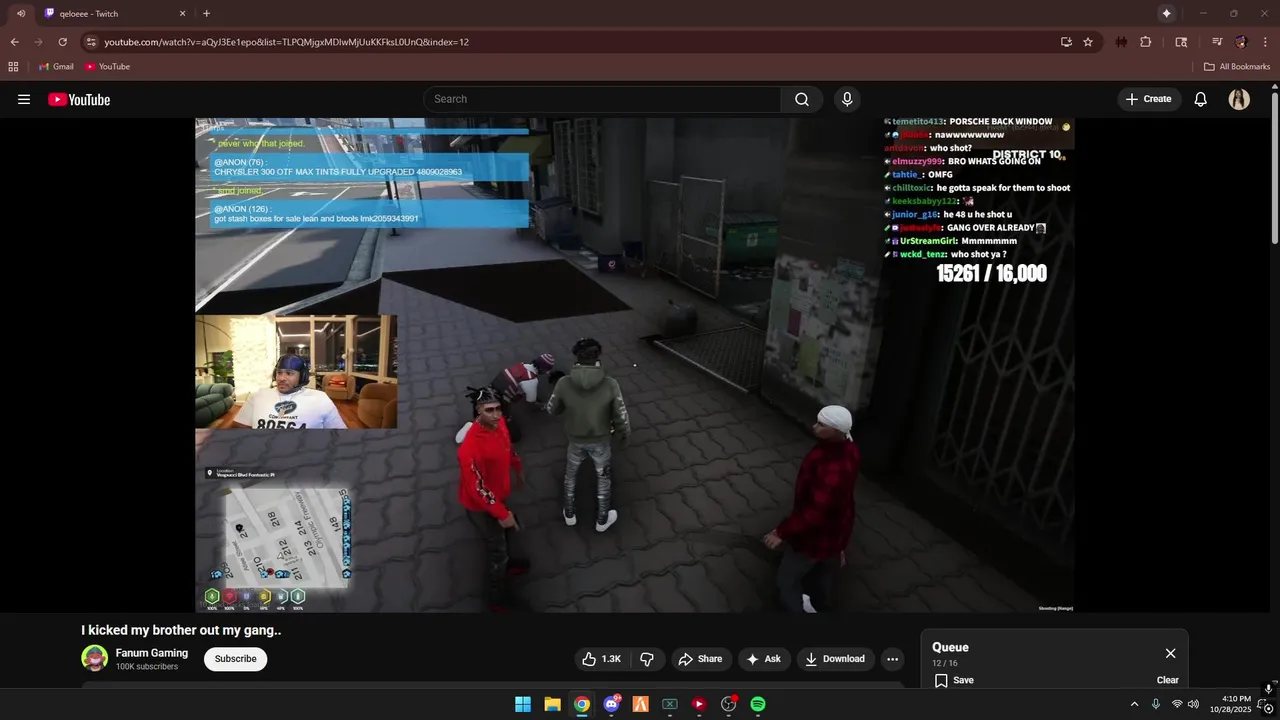
Task: Open the YouTube account avatar menu
Action: coord(1239,99)
